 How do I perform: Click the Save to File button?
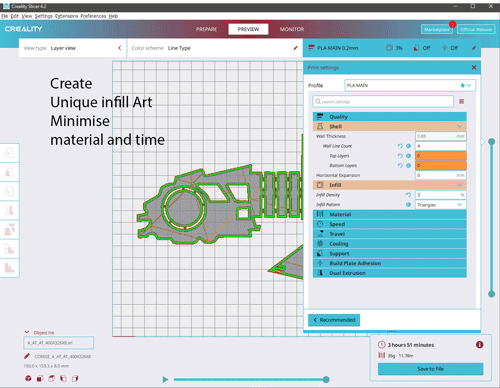click(430, 369)
